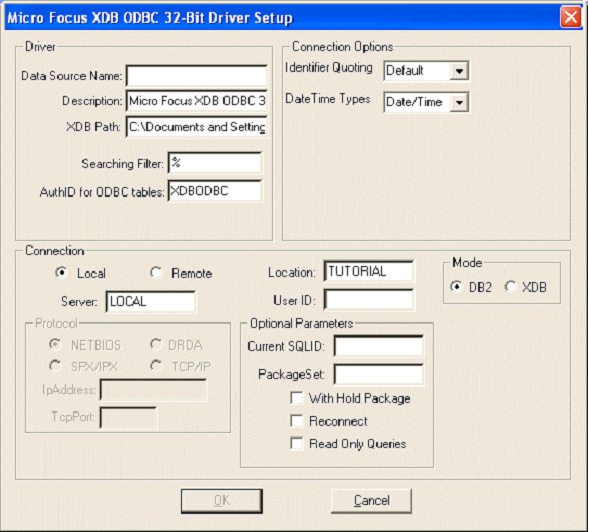Click the Cancel button

click(x=372, y=501)
